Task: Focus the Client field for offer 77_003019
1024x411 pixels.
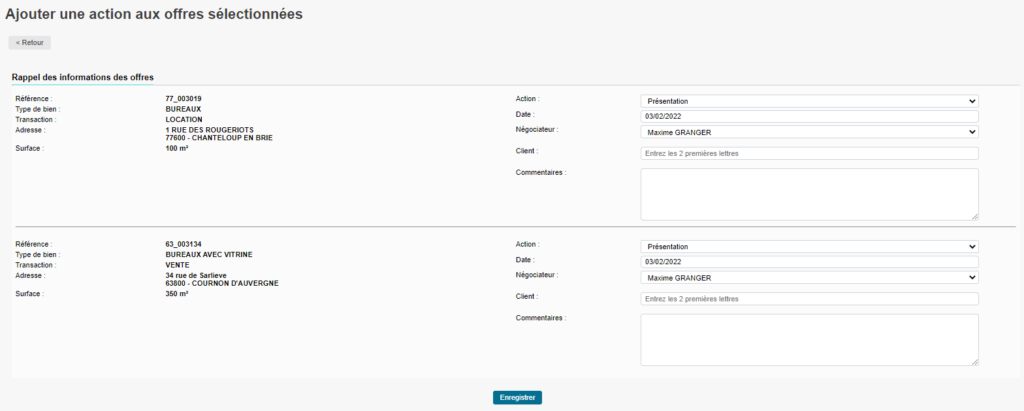Action: (x=808, y=154)
